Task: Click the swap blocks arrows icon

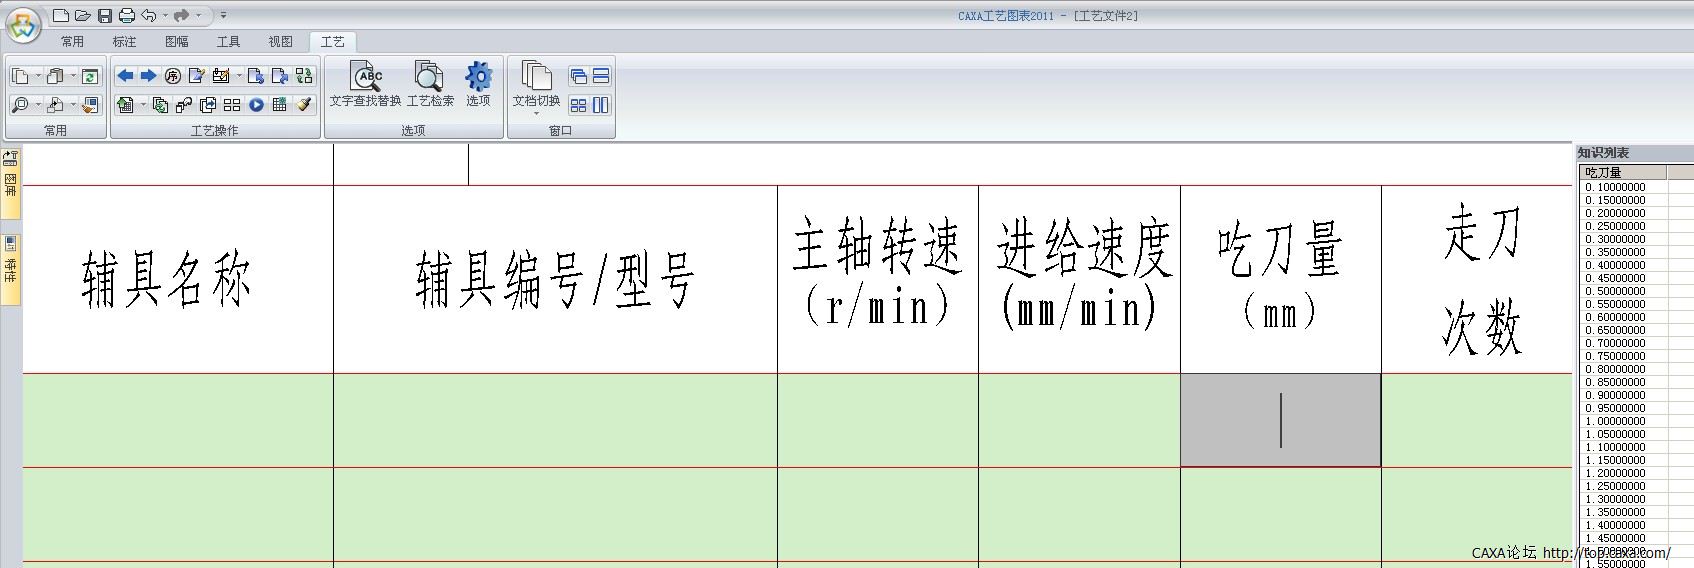Action: click(x=304, y=76)
